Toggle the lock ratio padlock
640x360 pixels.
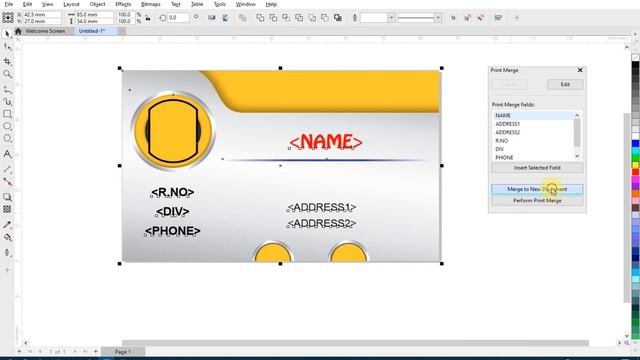click(x=148, y=18)
